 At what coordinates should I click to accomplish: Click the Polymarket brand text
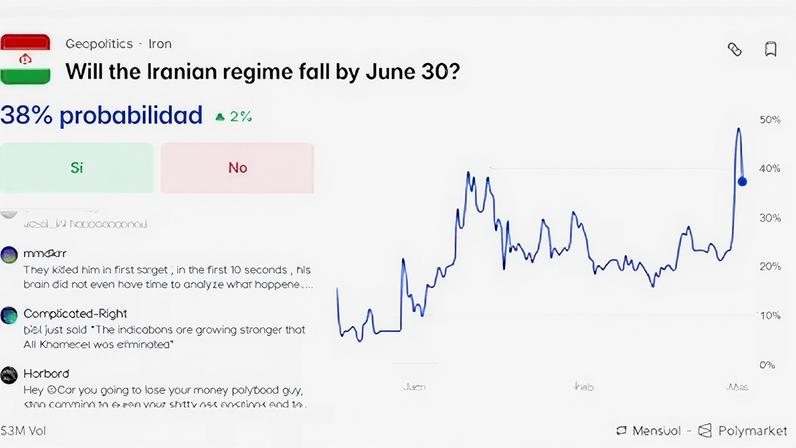click(x=752, y=431)
